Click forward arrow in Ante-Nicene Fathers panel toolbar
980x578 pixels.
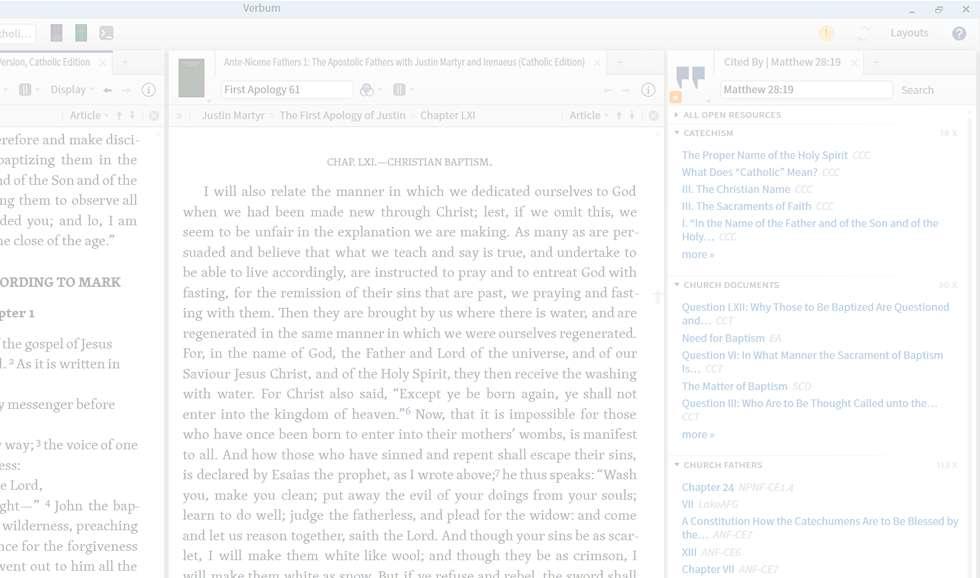(626, 90)
